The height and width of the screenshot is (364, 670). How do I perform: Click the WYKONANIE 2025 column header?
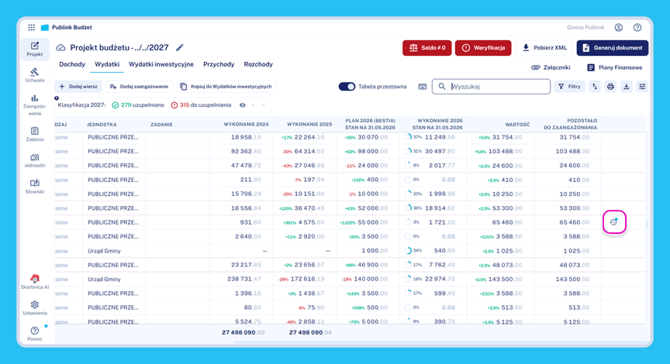309,124
